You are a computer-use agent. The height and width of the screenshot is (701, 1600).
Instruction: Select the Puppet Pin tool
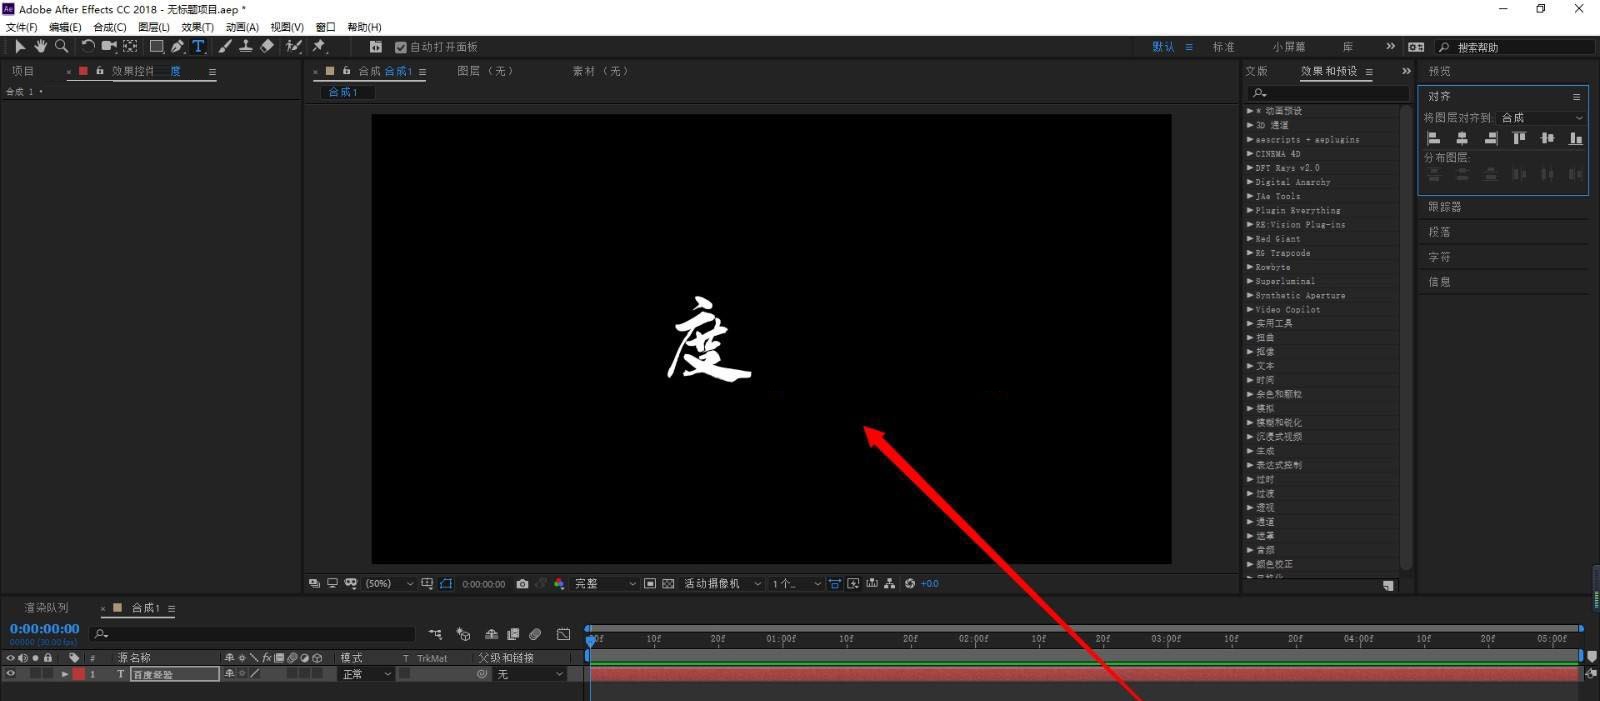[319, 46]
